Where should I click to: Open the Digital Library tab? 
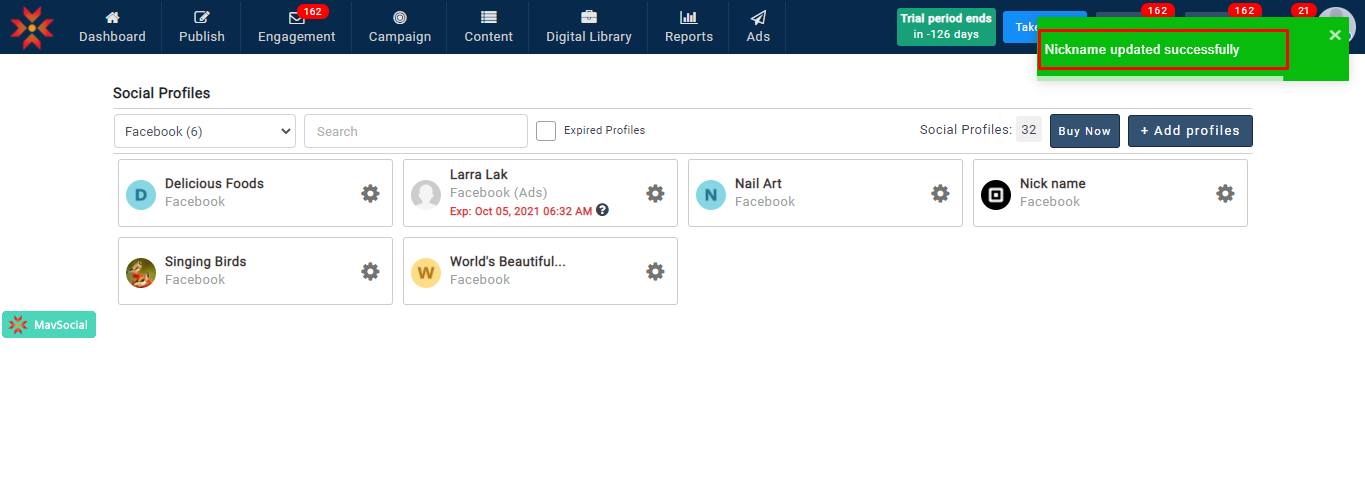588,27
